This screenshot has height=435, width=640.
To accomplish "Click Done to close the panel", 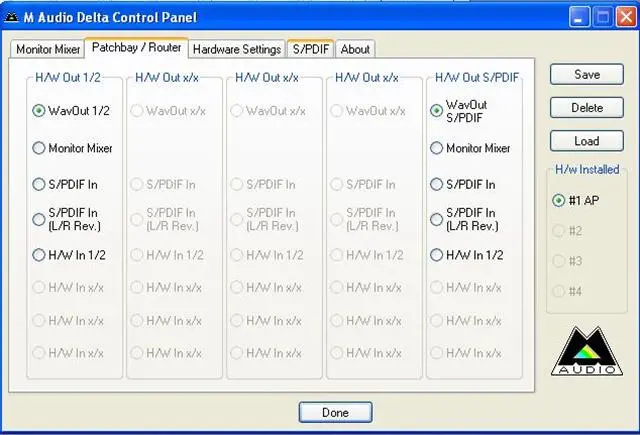I will (335, 412).
